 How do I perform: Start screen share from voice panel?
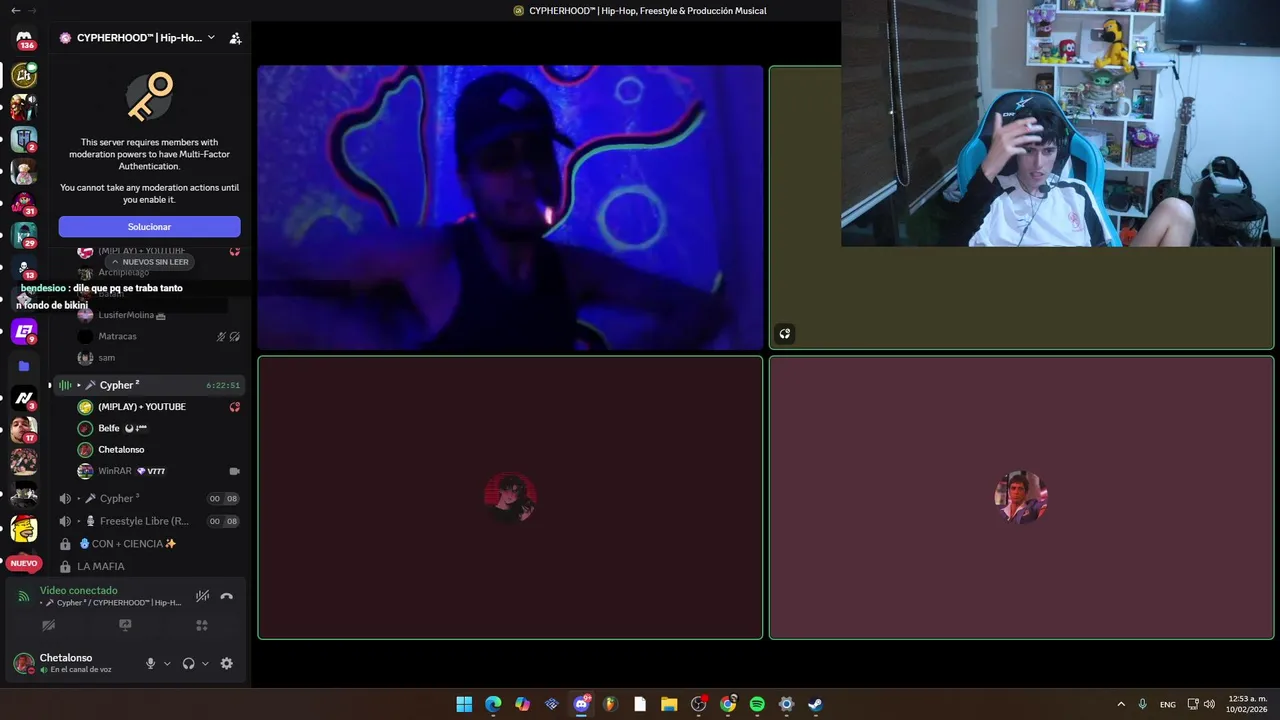pyautogui.click(x=125, y=625)
